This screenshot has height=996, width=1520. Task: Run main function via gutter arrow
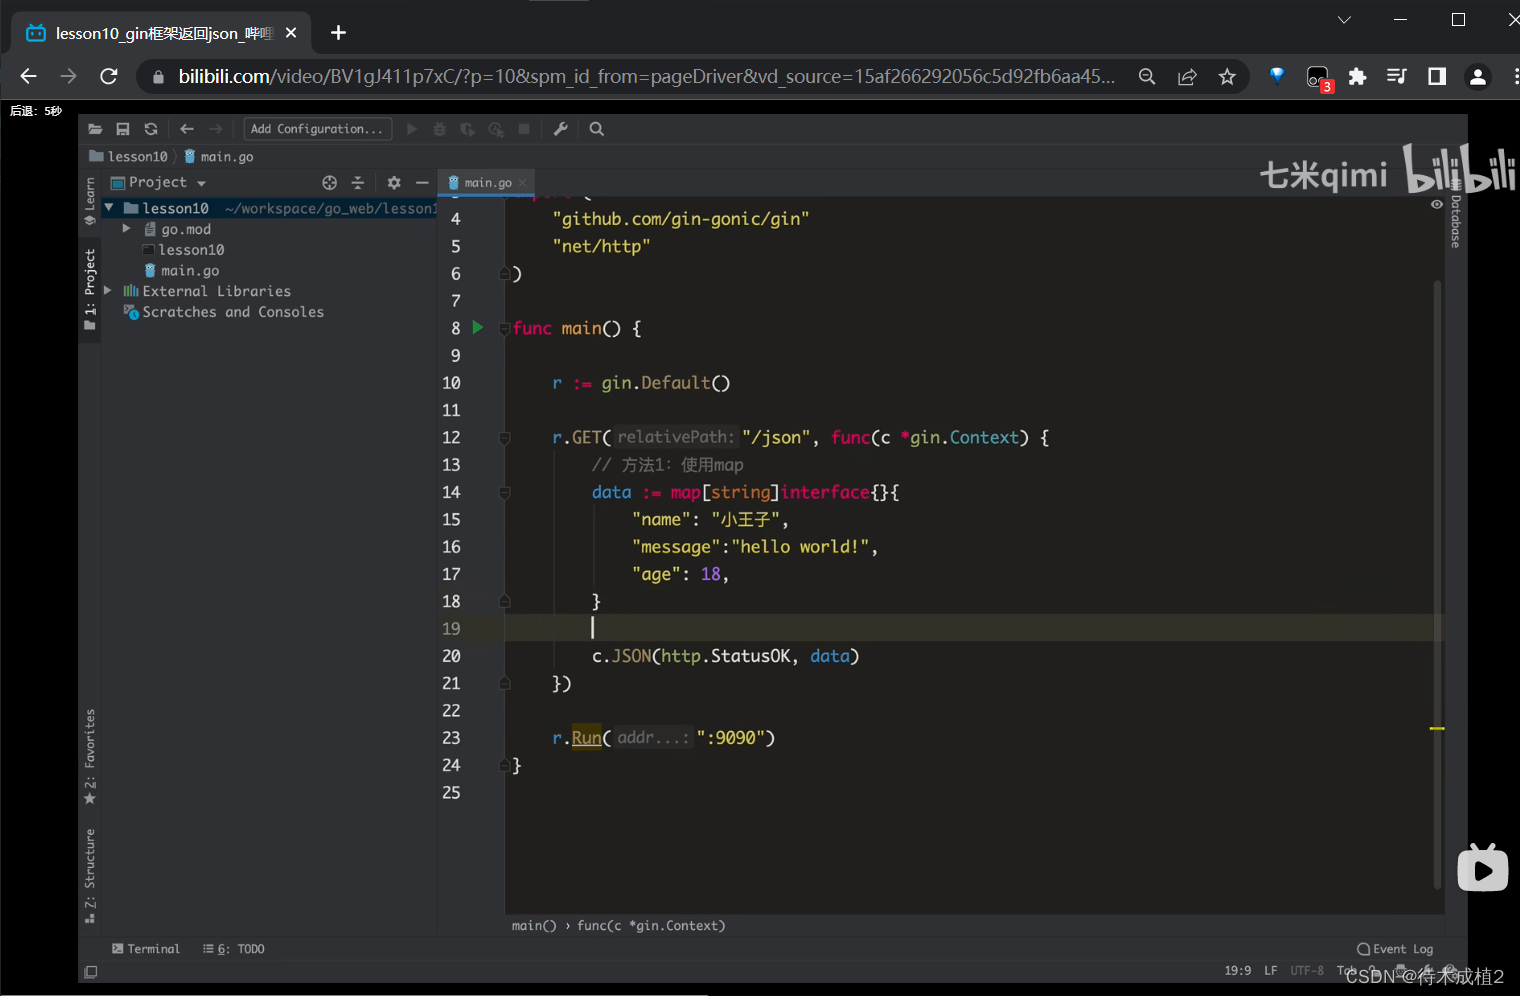pyautogui.click(x=478, y=327)
